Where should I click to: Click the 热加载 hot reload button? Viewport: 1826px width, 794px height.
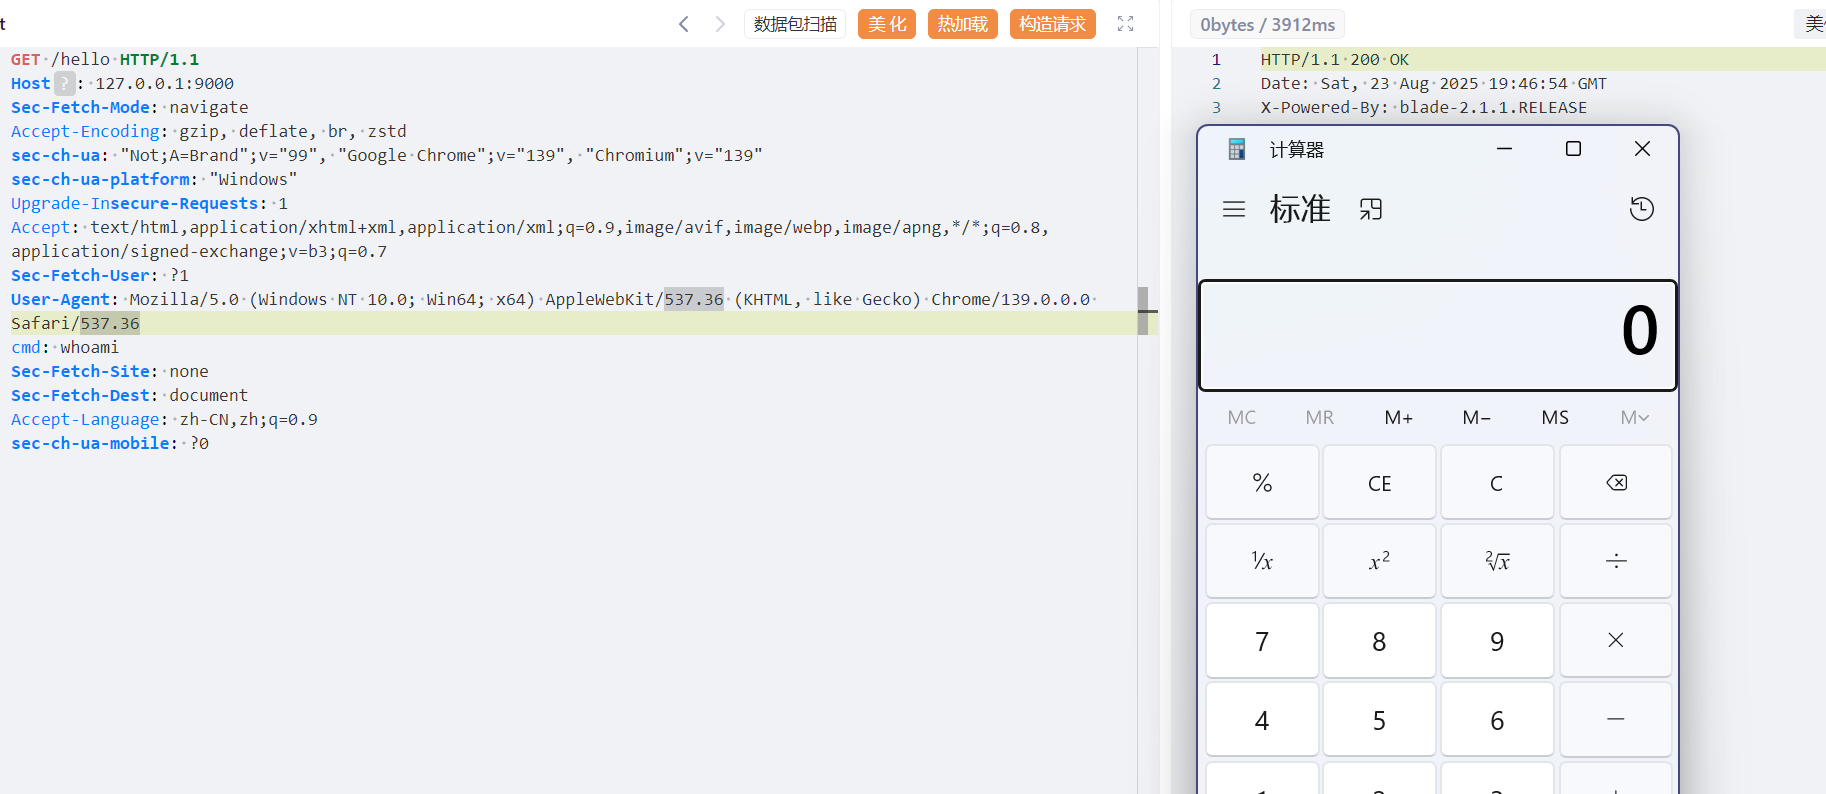pos(963,24)
